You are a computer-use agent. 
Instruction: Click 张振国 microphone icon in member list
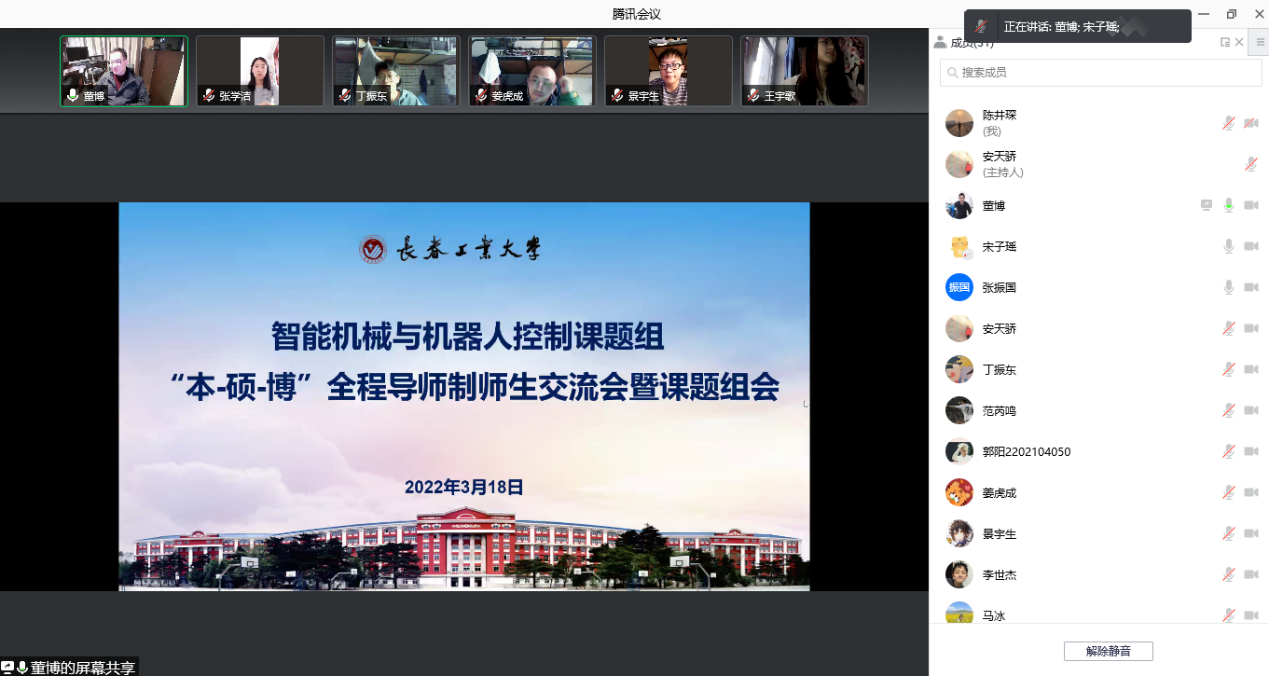point(1228,287)
